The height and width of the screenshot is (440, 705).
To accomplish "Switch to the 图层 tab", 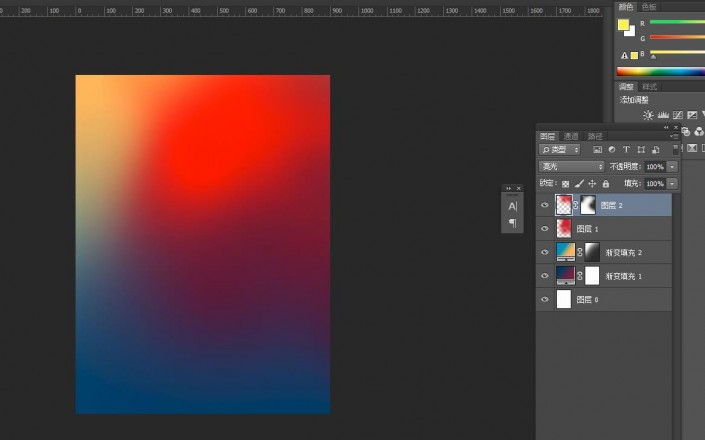I will point(547,136).
